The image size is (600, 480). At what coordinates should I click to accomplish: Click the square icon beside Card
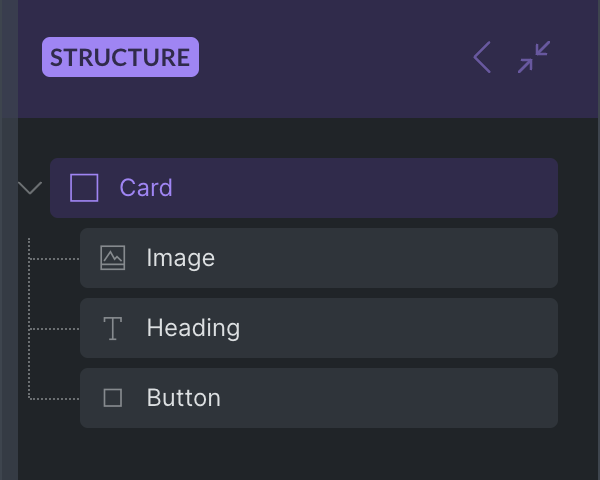pyautogui.click(x=84, y=188)
